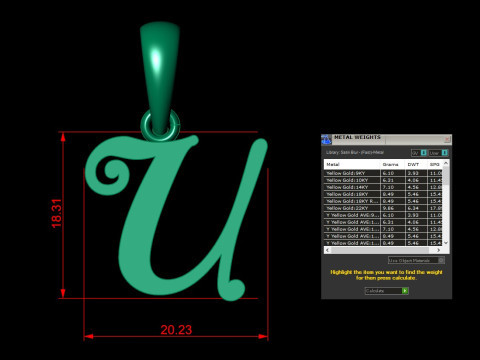Viewport: 480px width, 360px height.
Task: Click the vertical scrollbar thumb in list
Action: click(x=446, y=175)
